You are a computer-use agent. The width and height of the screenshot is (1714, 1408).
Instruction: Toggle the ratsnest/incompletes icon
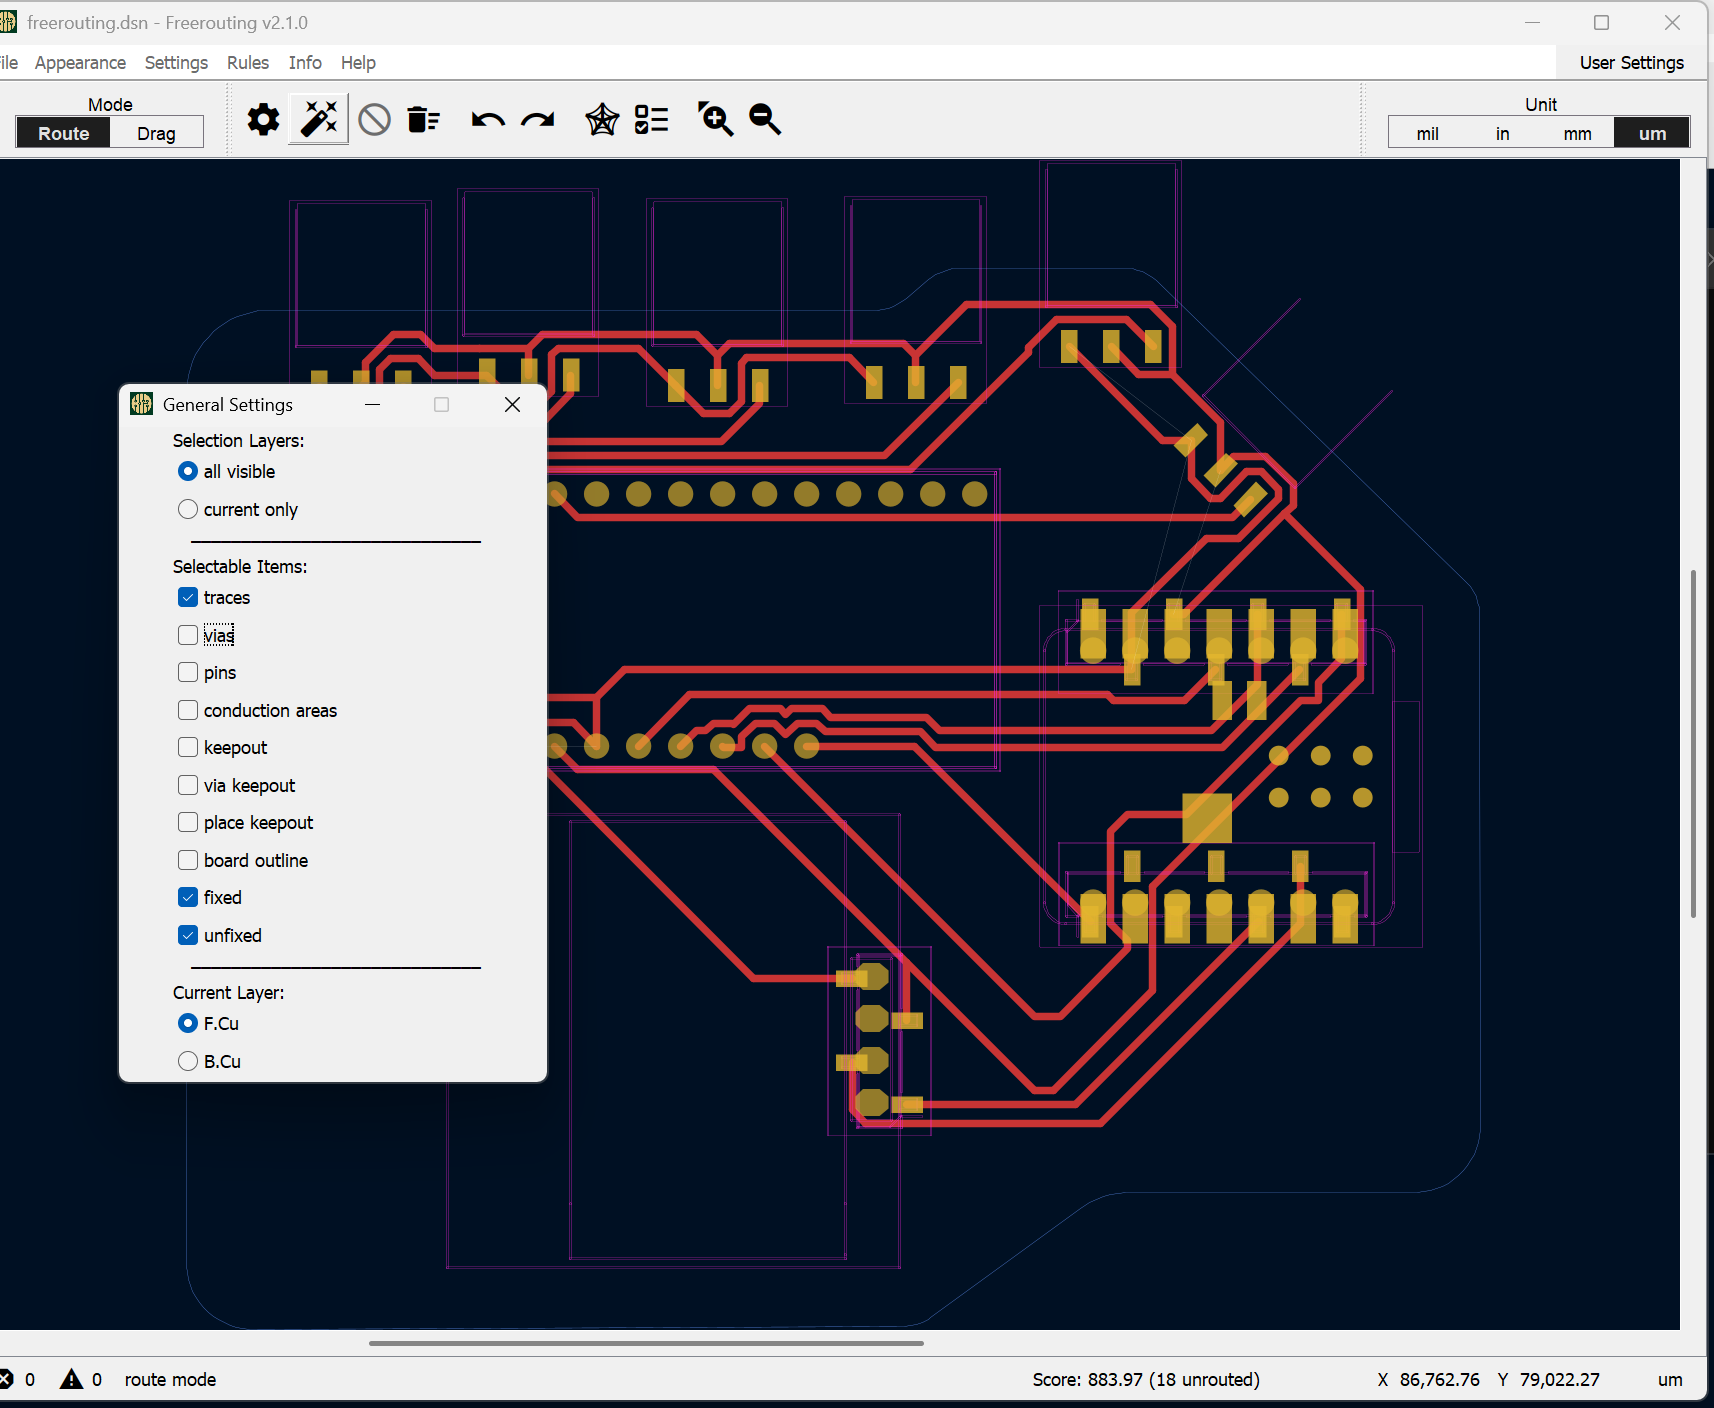coord(602,120)
